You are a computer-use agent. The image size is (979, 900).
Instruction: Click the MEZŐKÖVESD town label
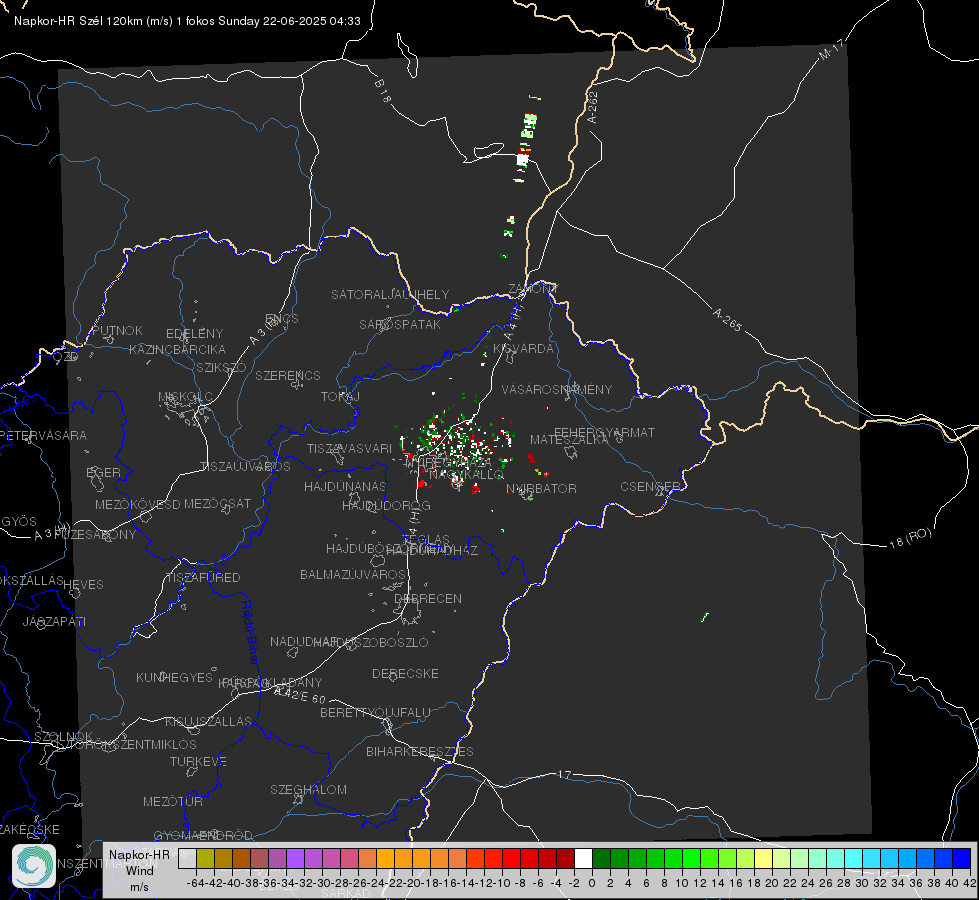(x=138, y=504)
